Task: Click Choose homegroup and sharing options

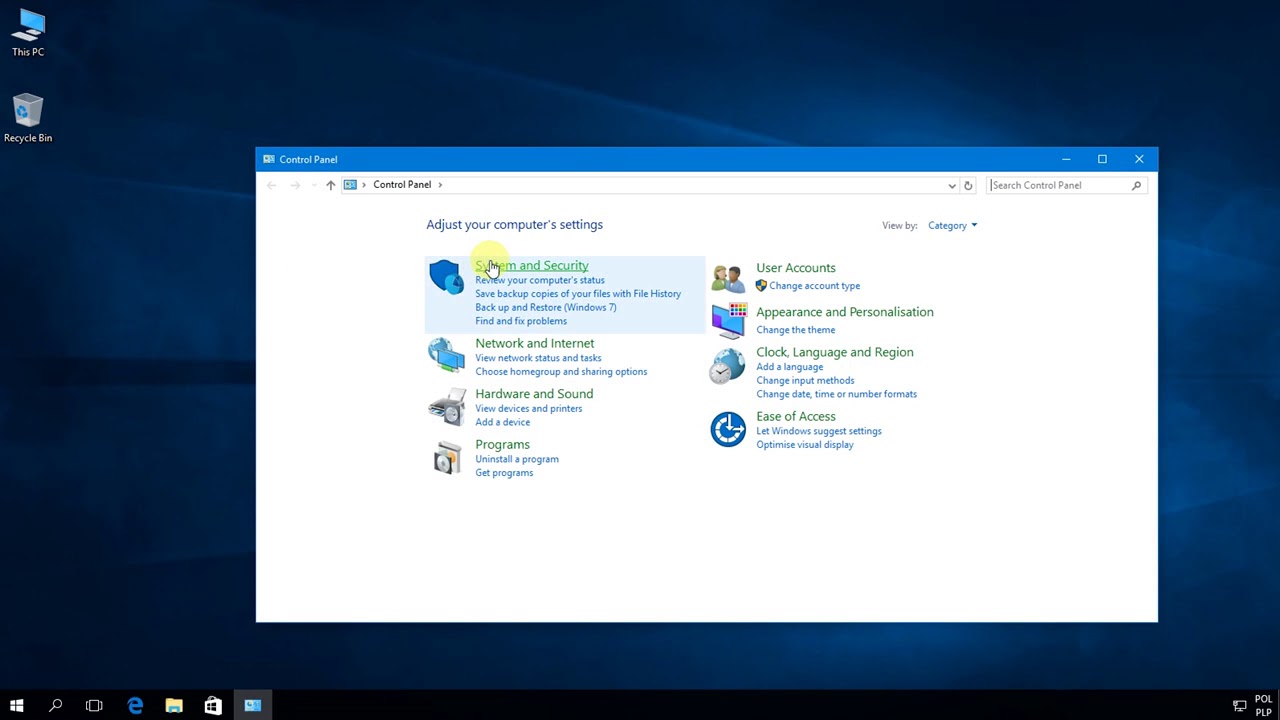Action: click(x=561, y=372)
